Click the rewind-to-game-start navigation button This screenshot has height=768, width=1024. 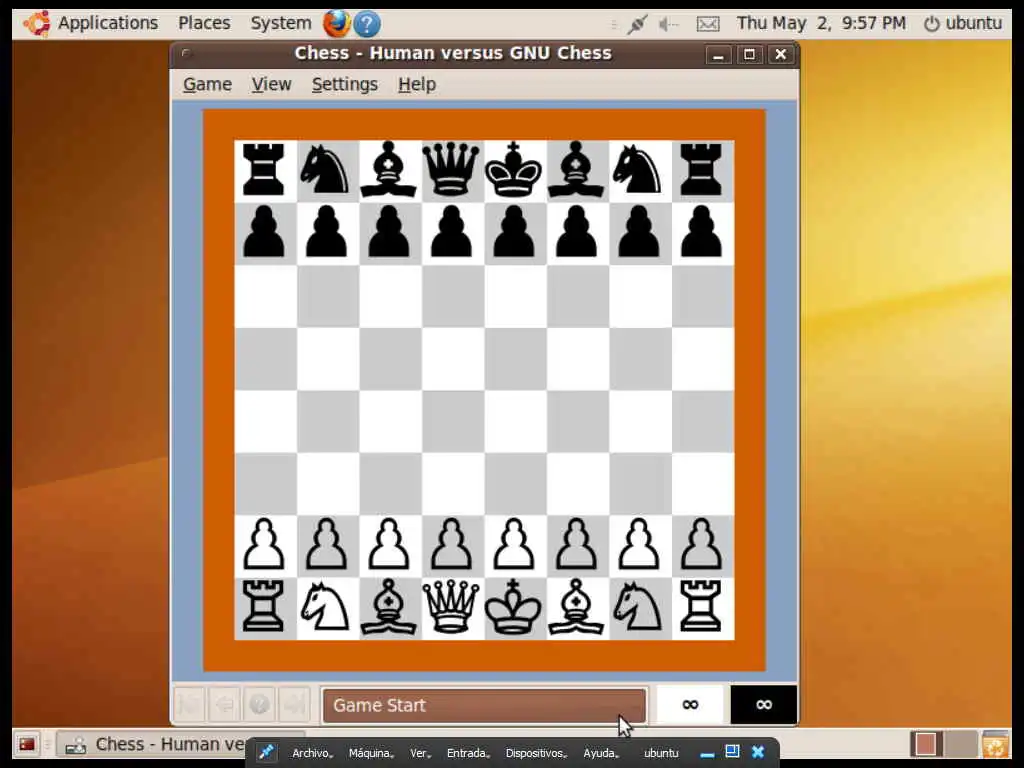[x=189, y=705]
